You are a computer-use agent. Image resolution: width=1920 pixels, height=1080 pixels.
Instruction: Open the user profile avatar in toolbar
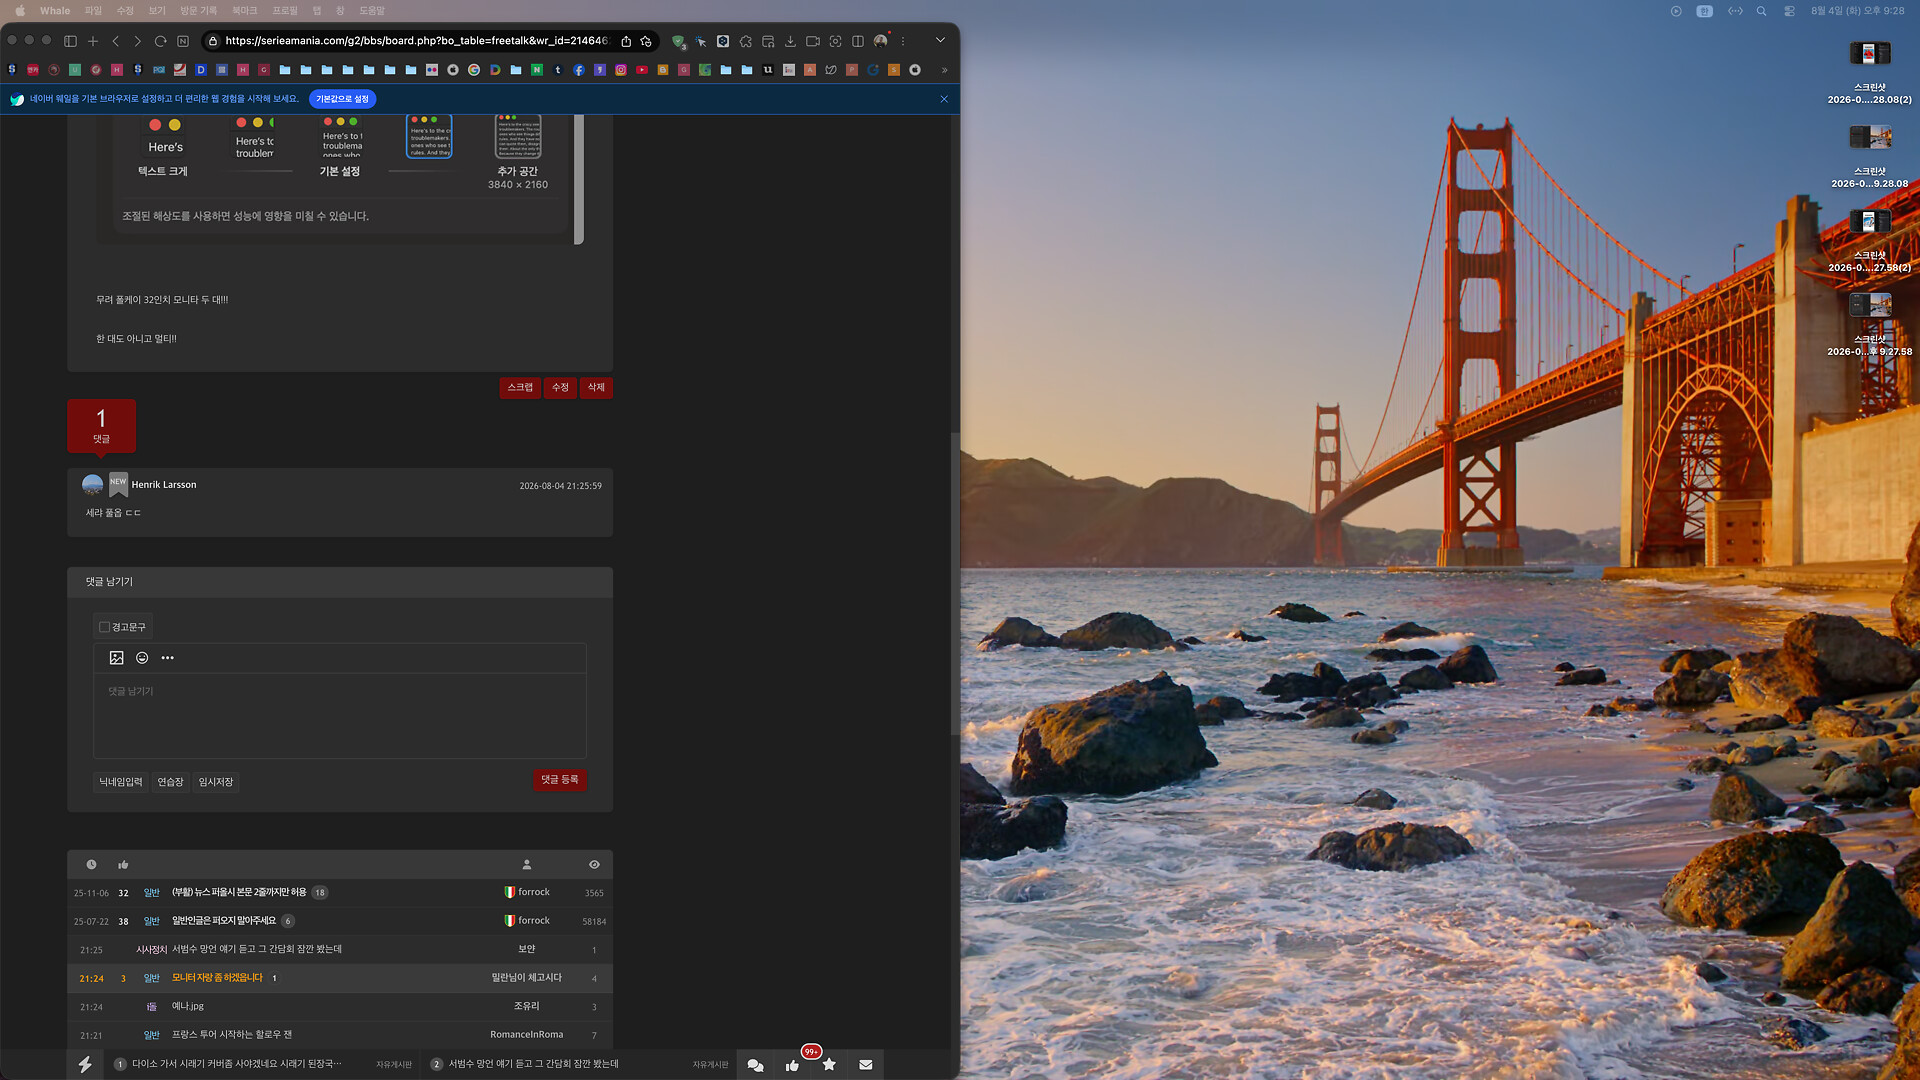(x=880, y=41)
